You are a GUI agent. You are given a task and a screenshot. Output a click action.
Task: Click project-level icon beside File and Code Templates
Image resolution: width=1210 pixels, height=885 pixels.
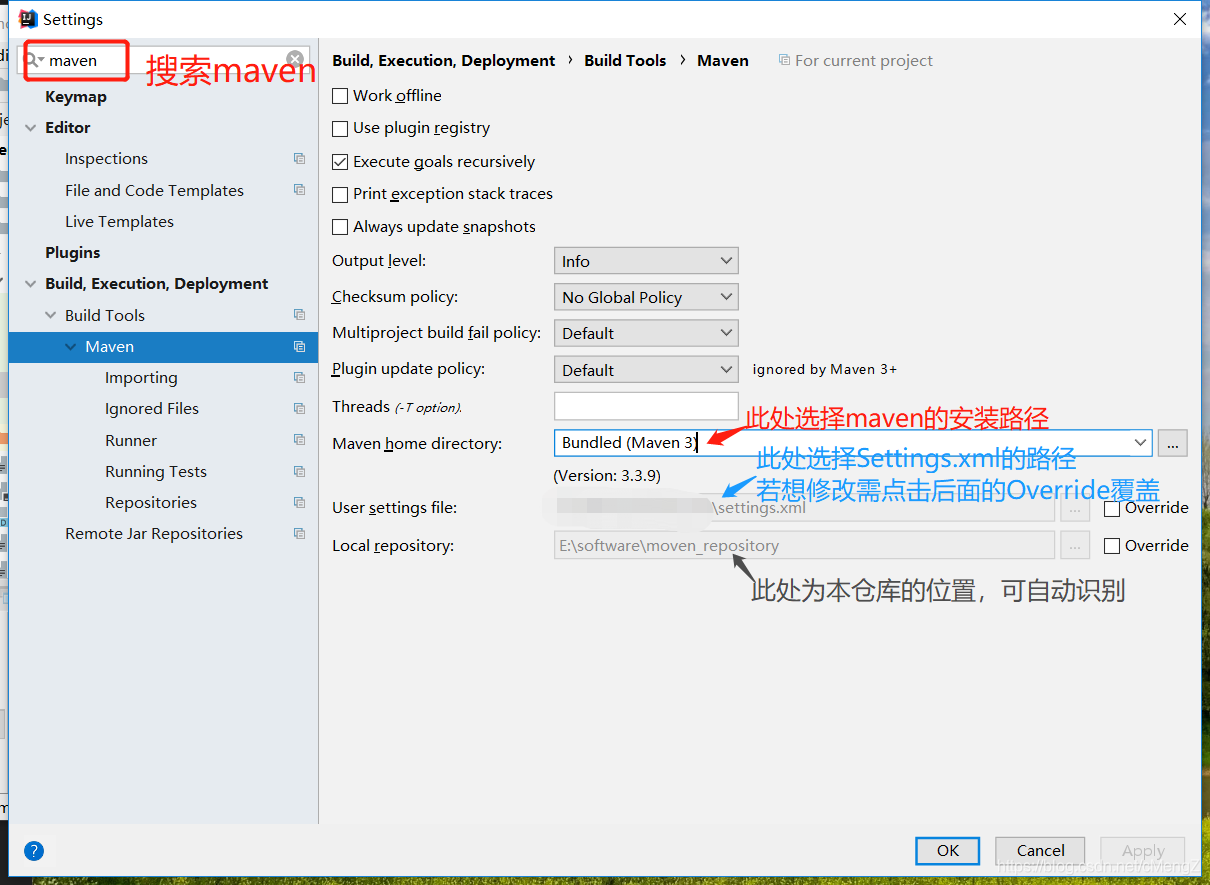[x=299, y=190]
